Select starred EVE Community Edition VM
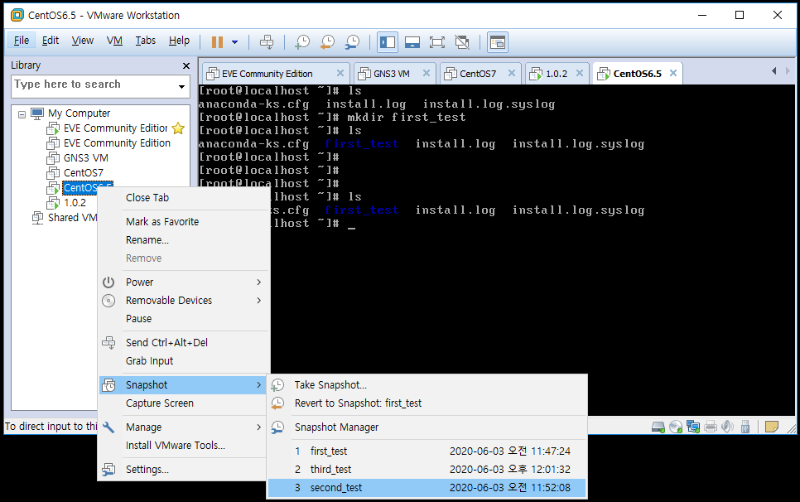 point(115,128)
